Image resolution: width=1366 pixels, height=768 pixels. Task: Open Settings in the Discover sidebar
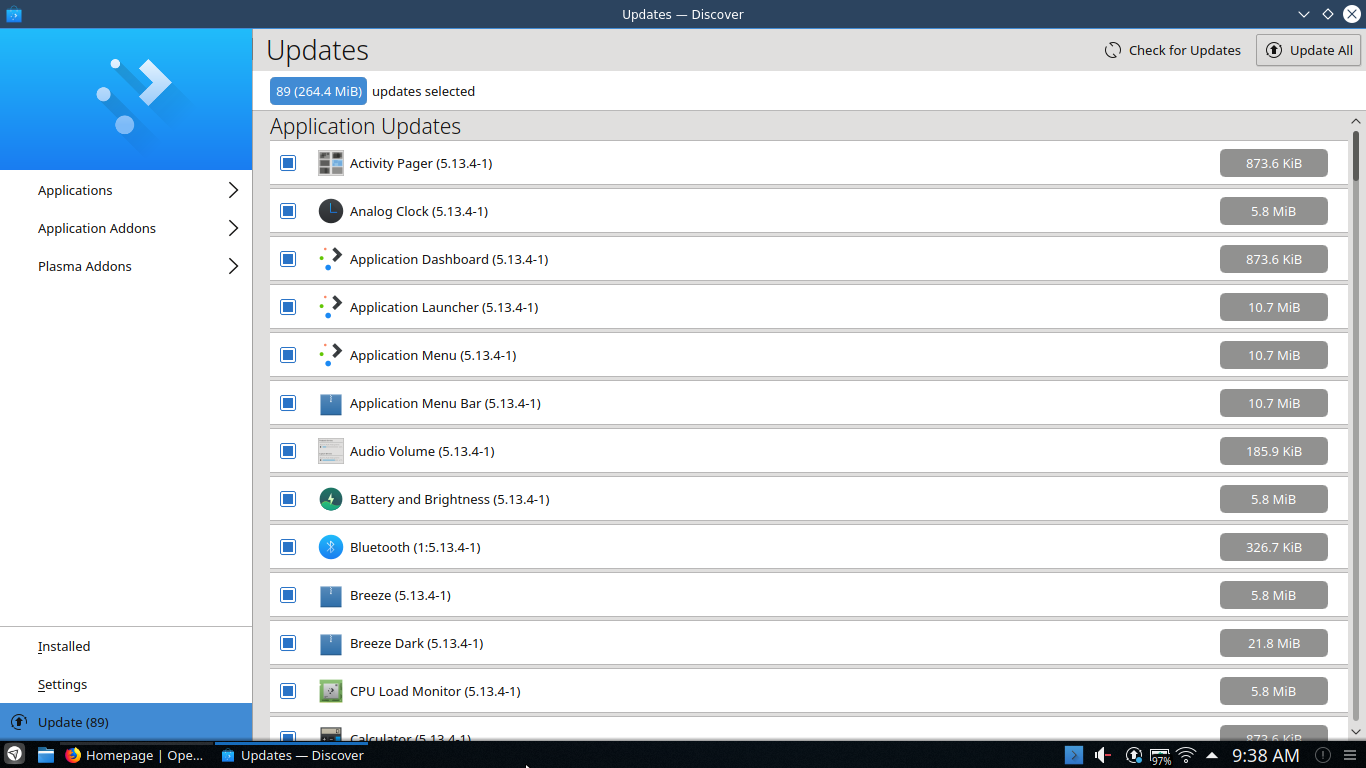(126, 684)
